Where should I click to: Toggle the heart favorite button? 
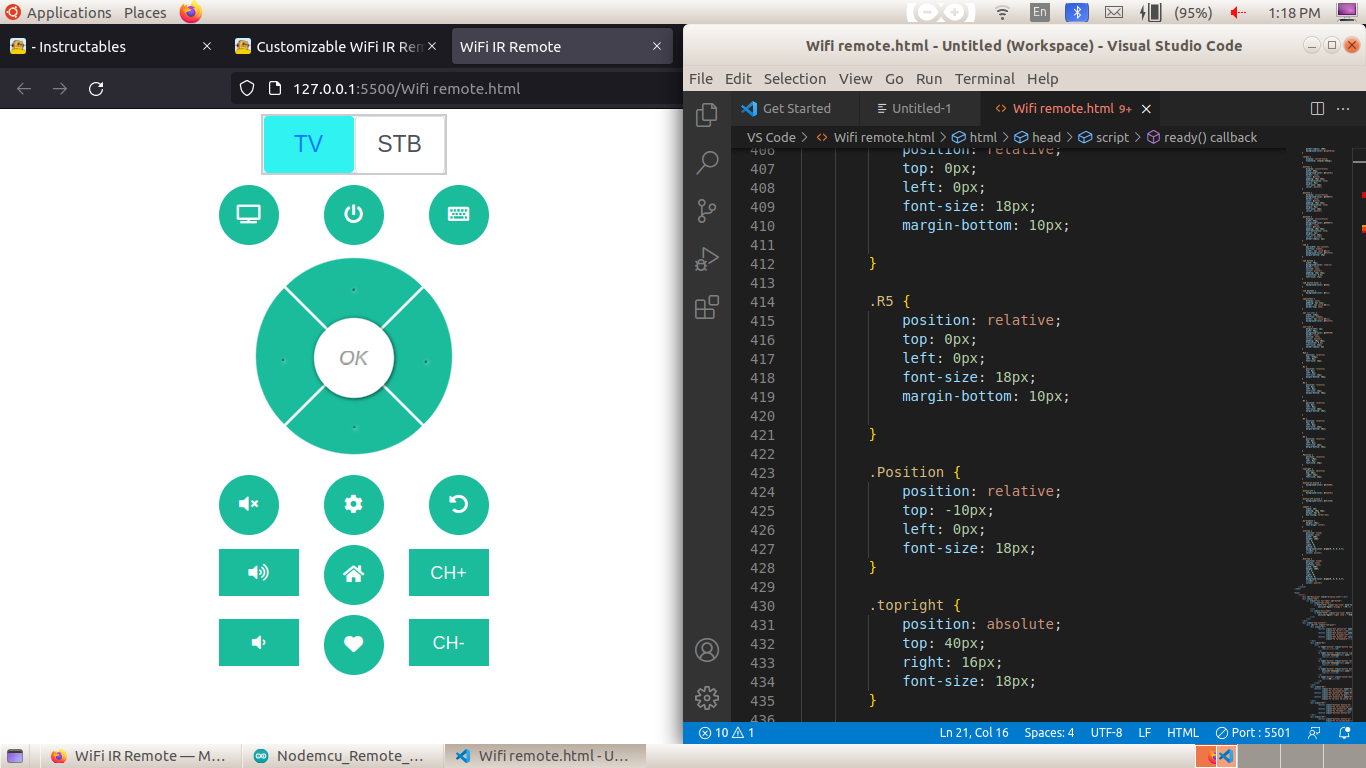click(353, 645)
